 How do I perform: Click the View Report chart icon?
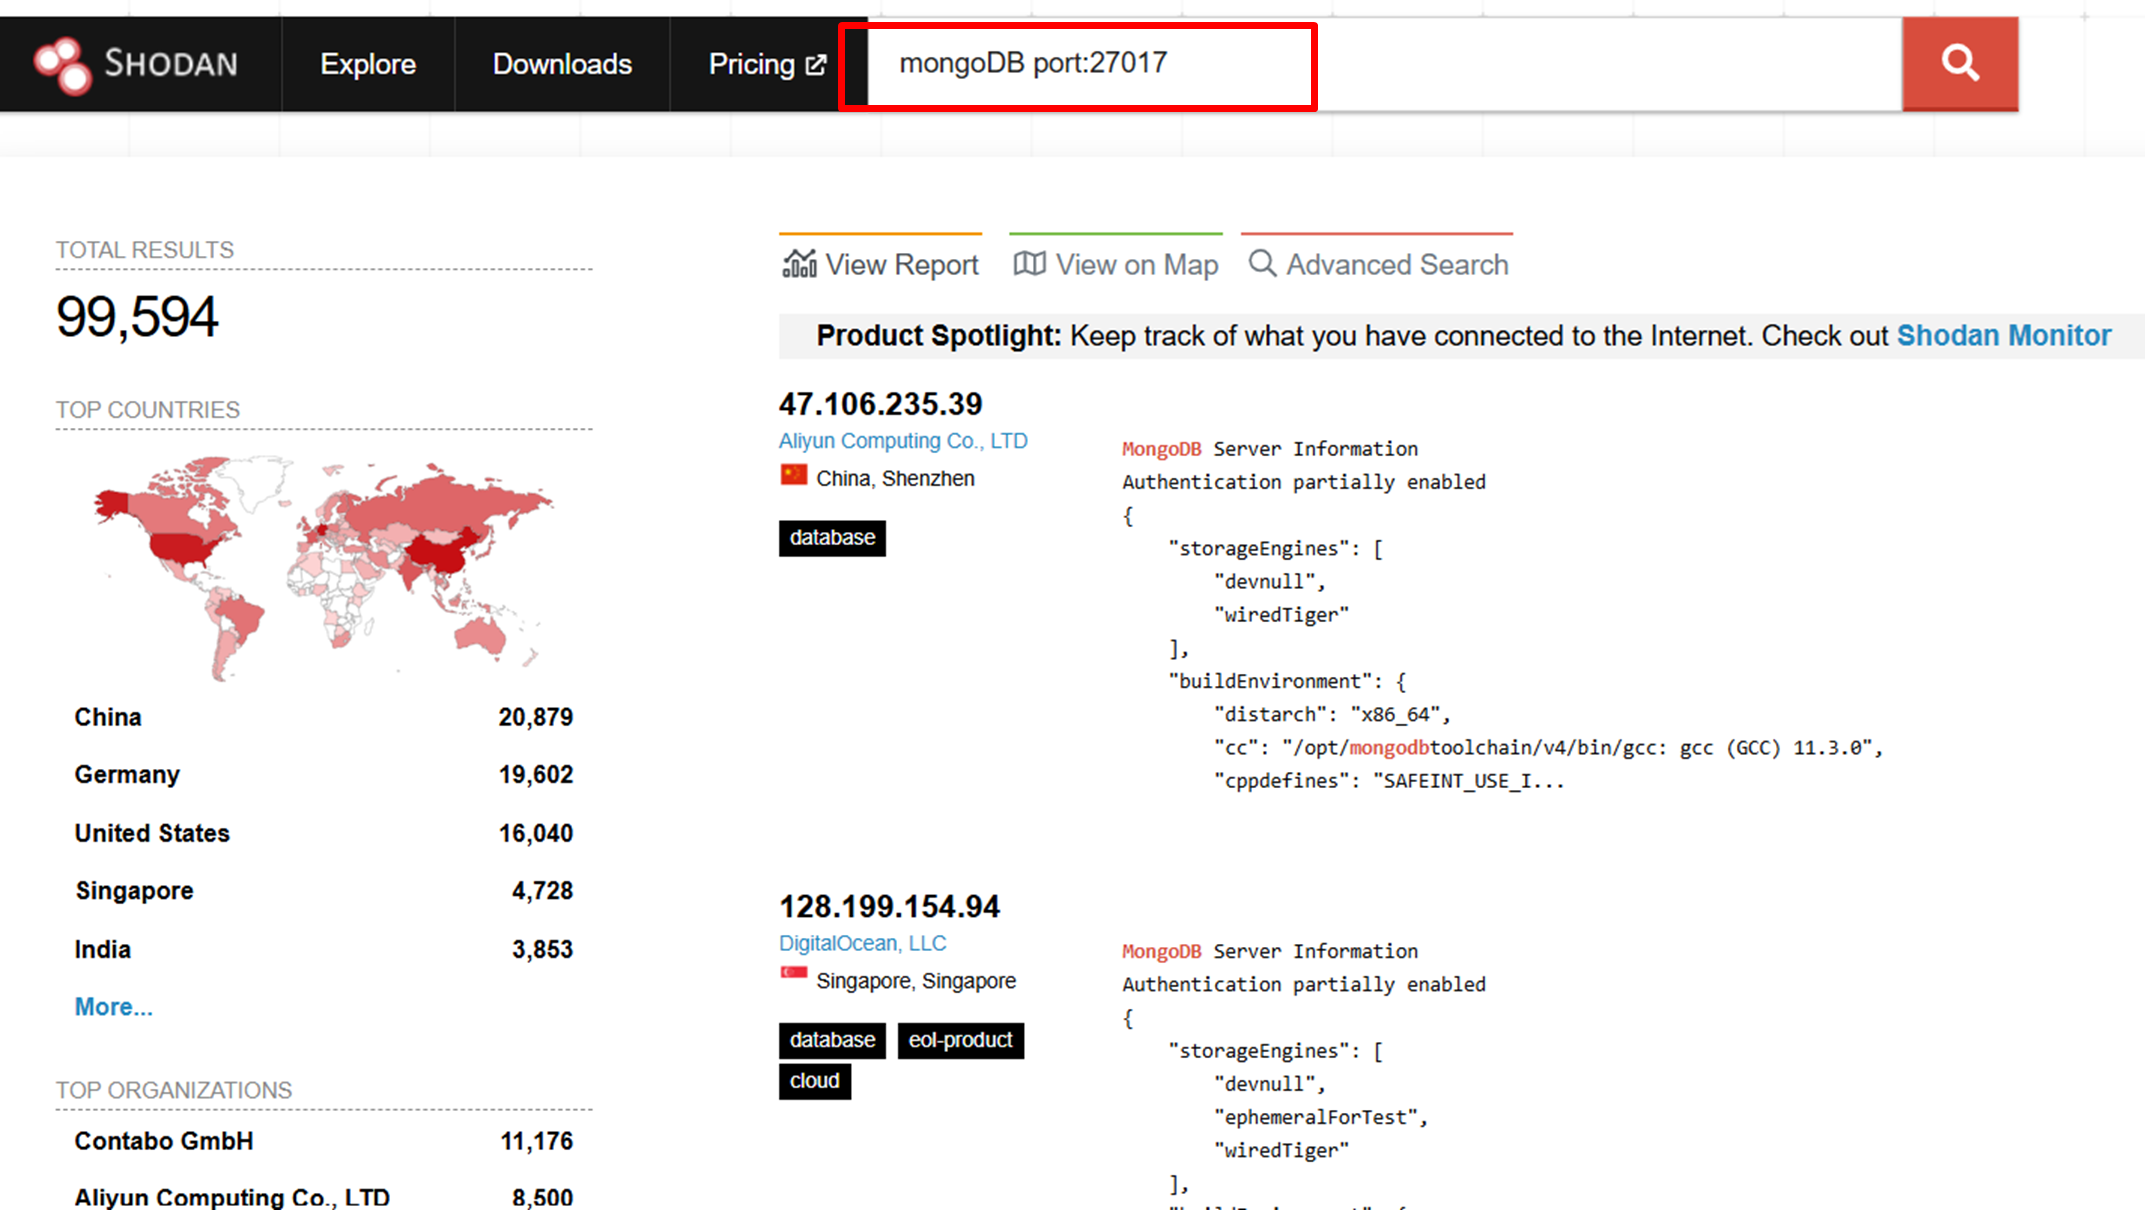(x=799, y=264)
